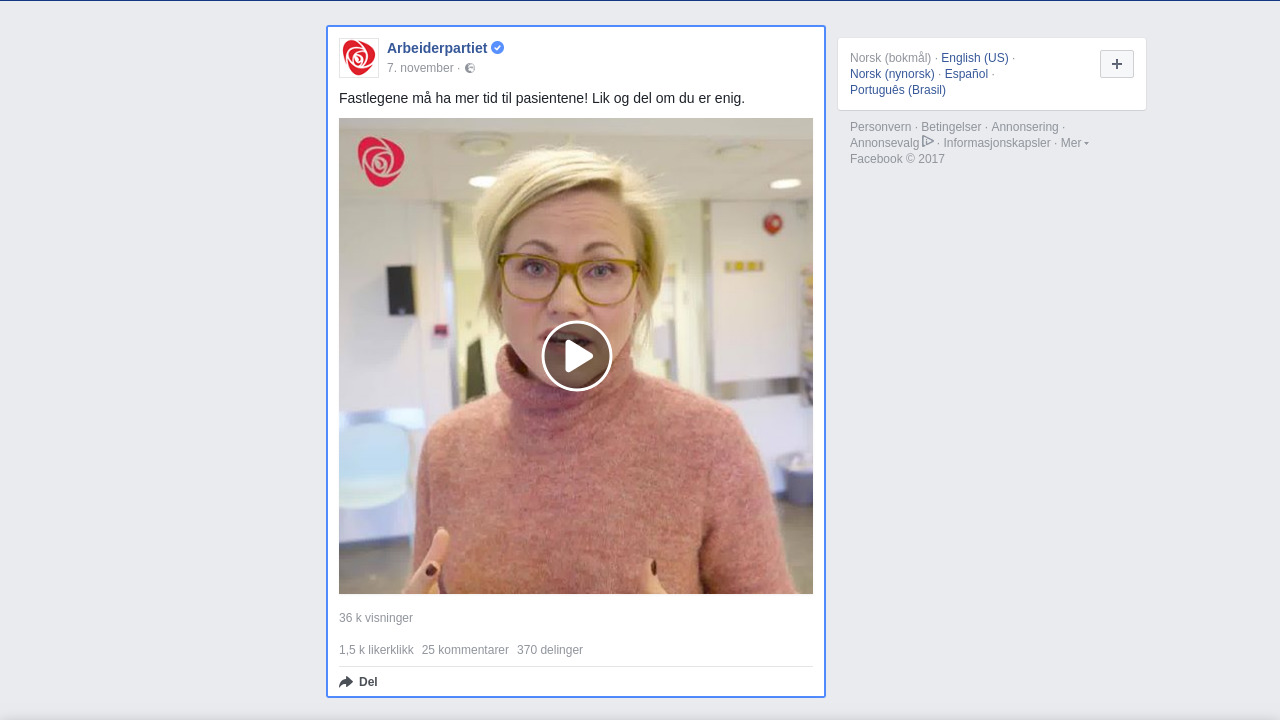
Task: Open the 370 delinger link
Action: [550, 650]
